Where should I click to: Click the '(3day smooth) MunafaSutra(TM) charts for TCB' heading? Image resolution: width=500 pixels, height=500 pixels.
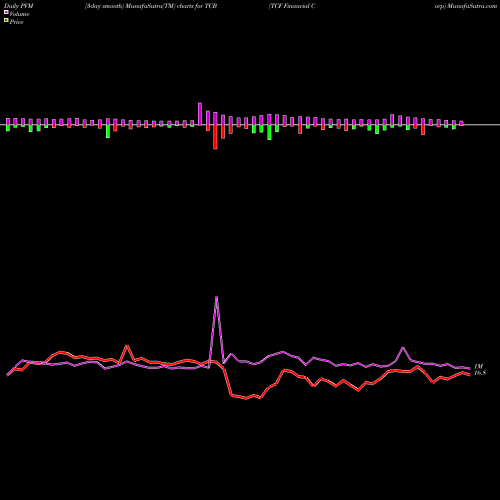(151, 6)
